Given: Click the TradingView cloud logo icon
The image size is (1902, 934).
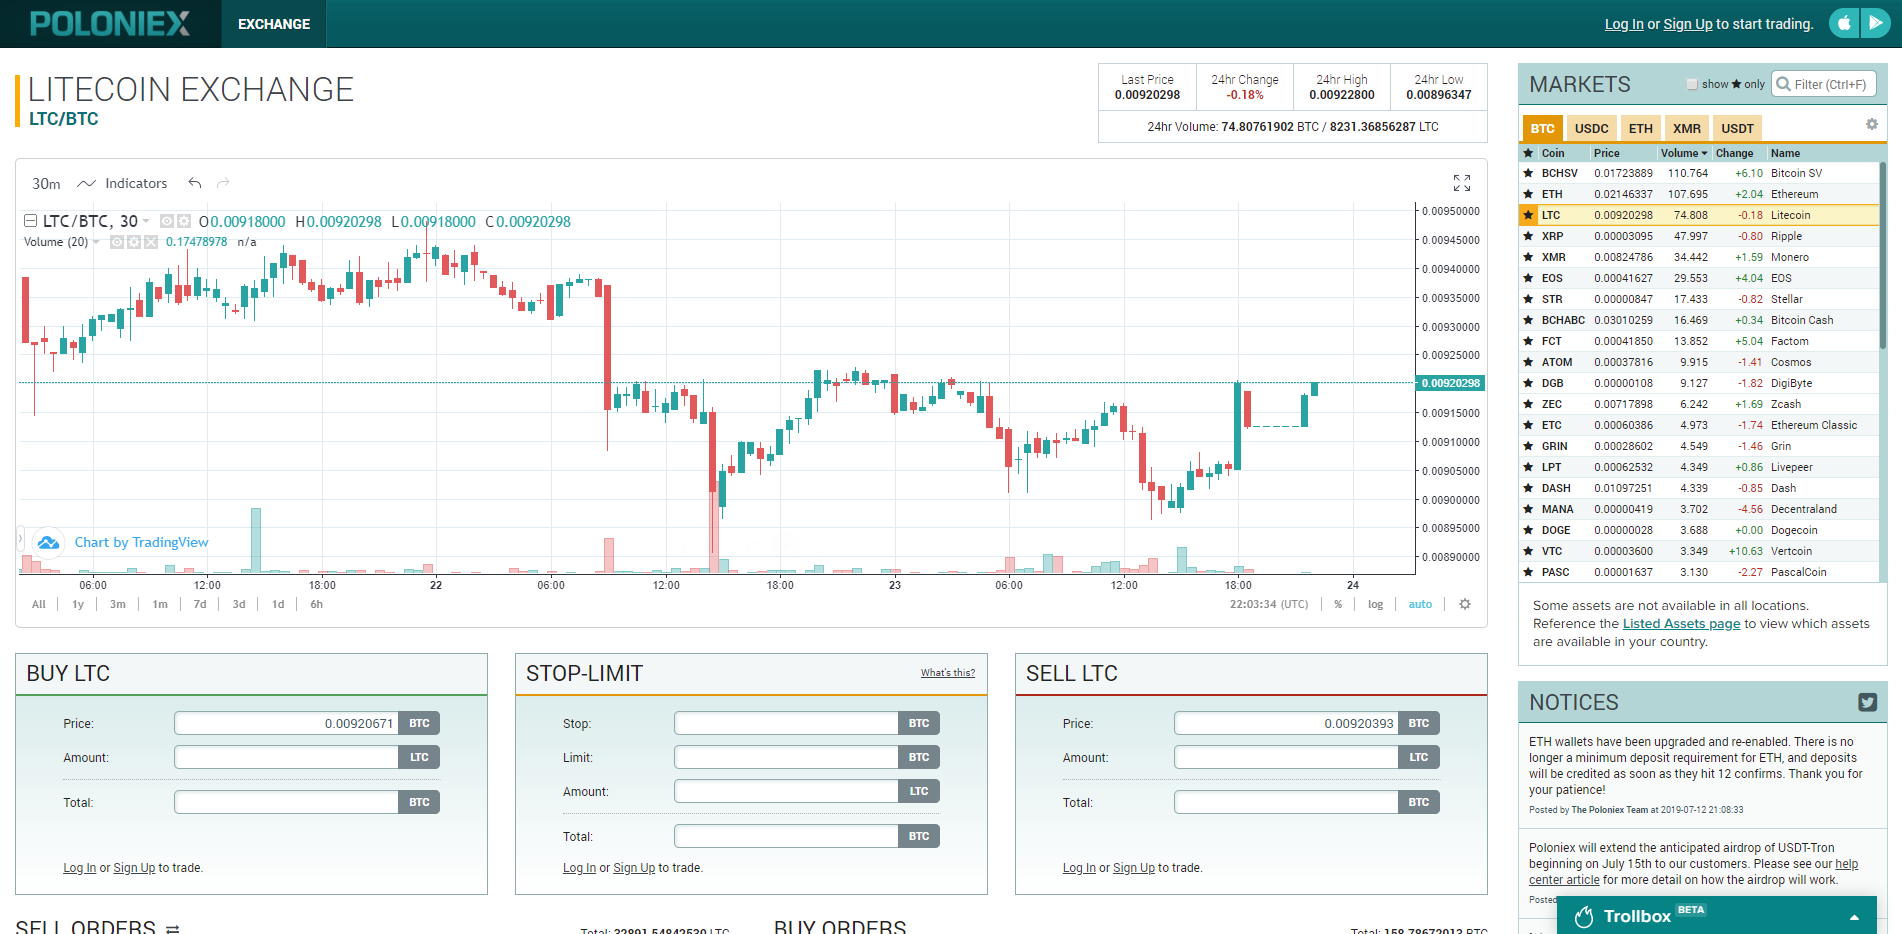Looking at the screenshot, I should click(x=48, y=542).
